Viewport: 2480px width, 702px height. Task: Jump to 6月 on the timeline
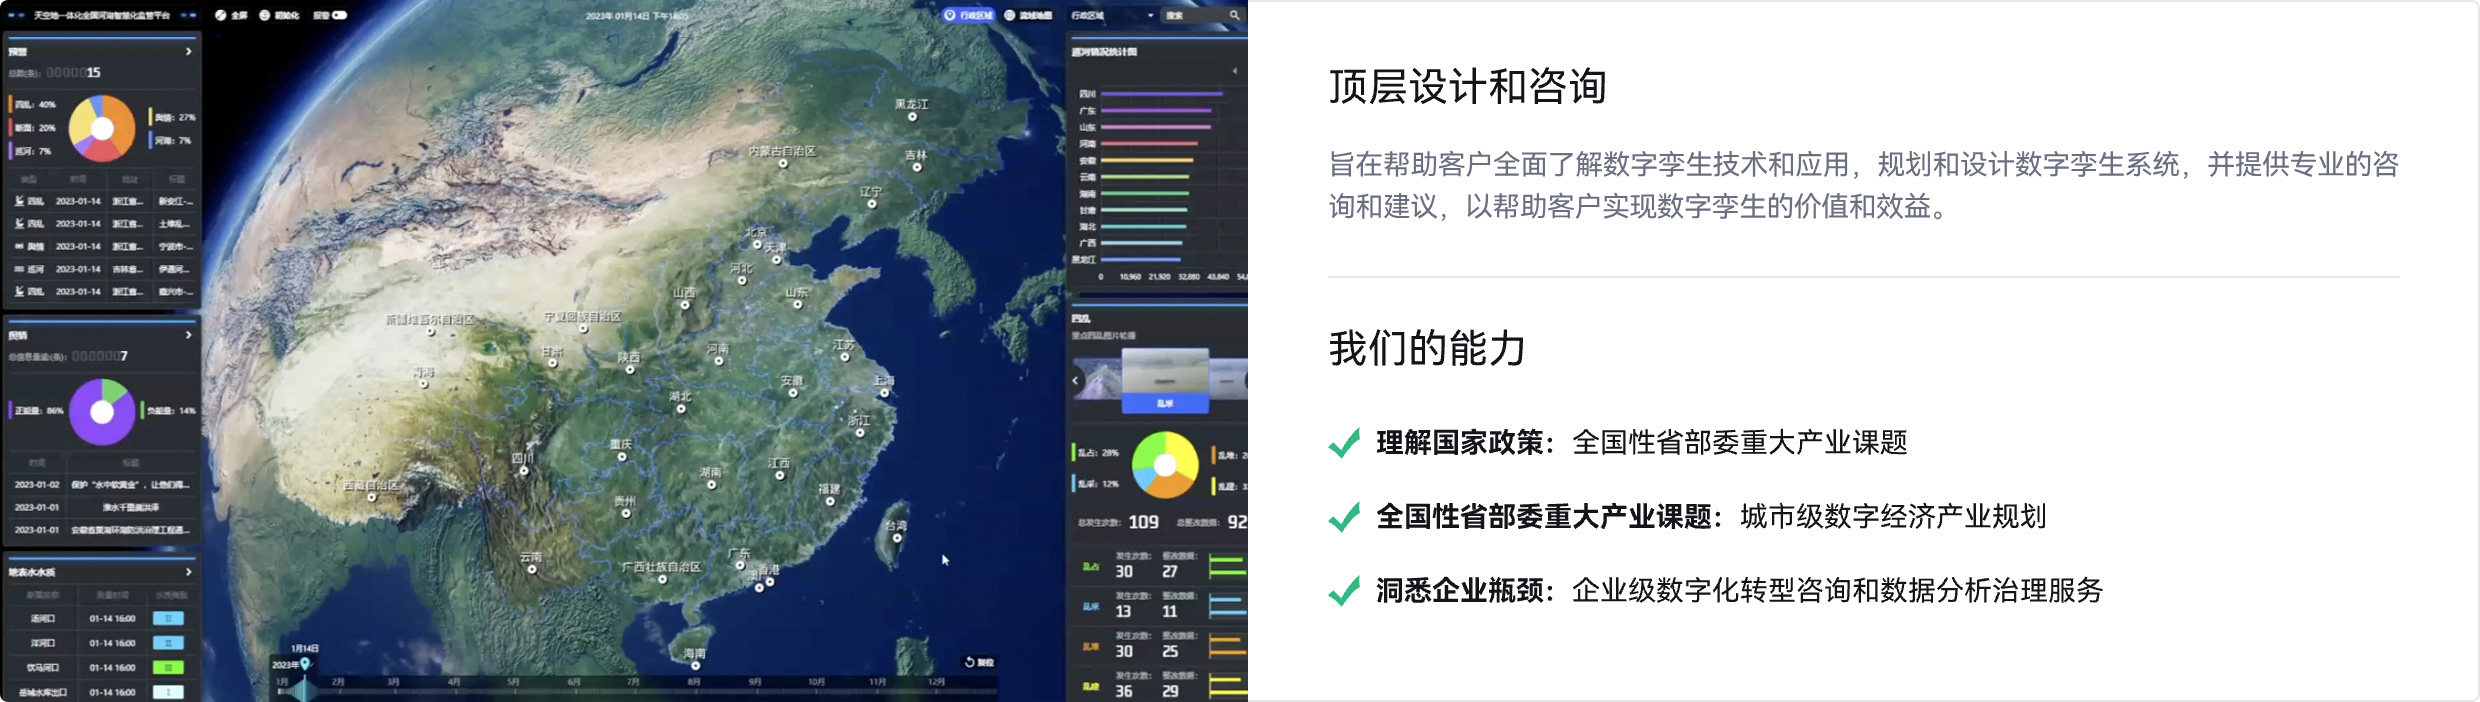click(574, 682)
